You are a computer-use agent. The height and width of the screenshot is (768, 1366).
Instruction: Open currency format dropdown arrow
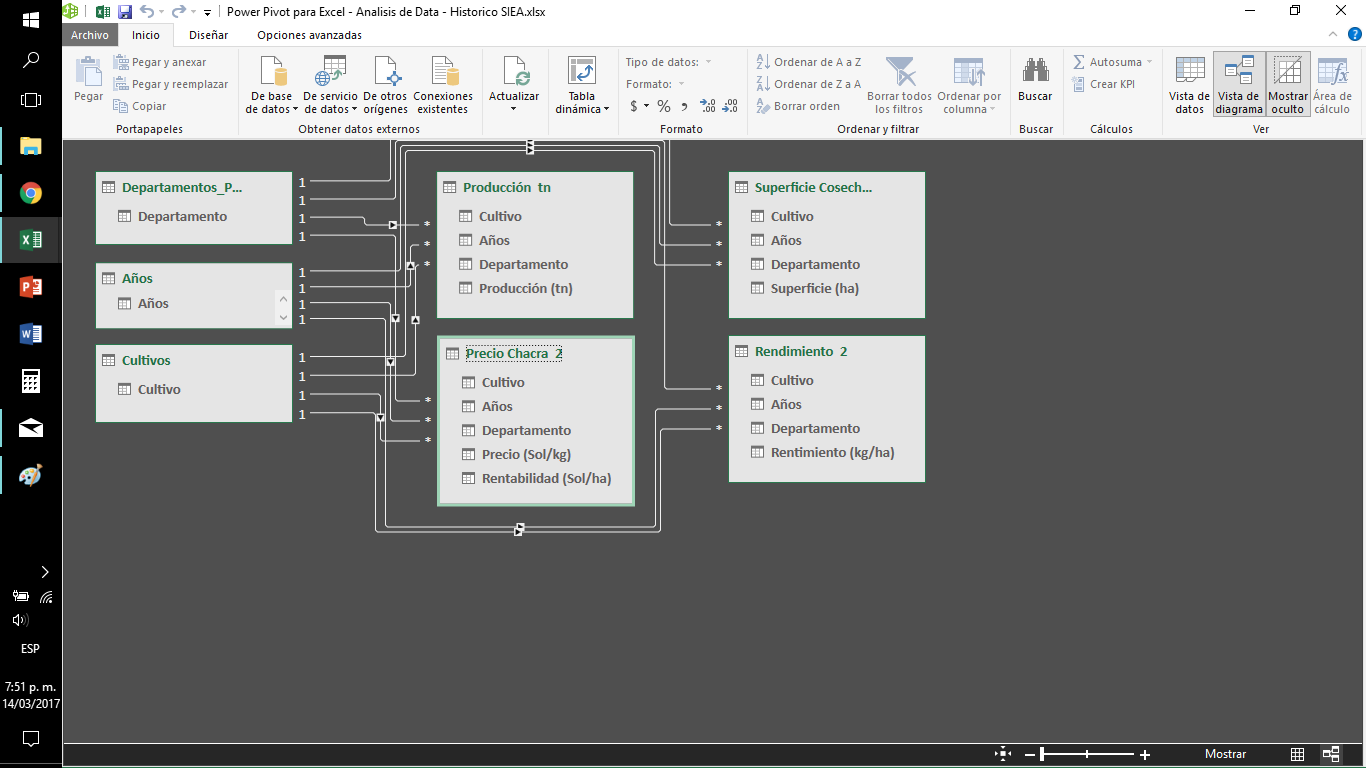click(x=646, y=106)
